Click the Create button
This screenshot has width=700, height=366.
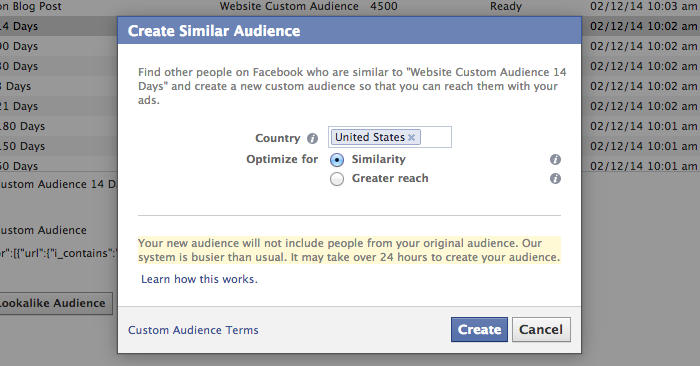(479, 329)
